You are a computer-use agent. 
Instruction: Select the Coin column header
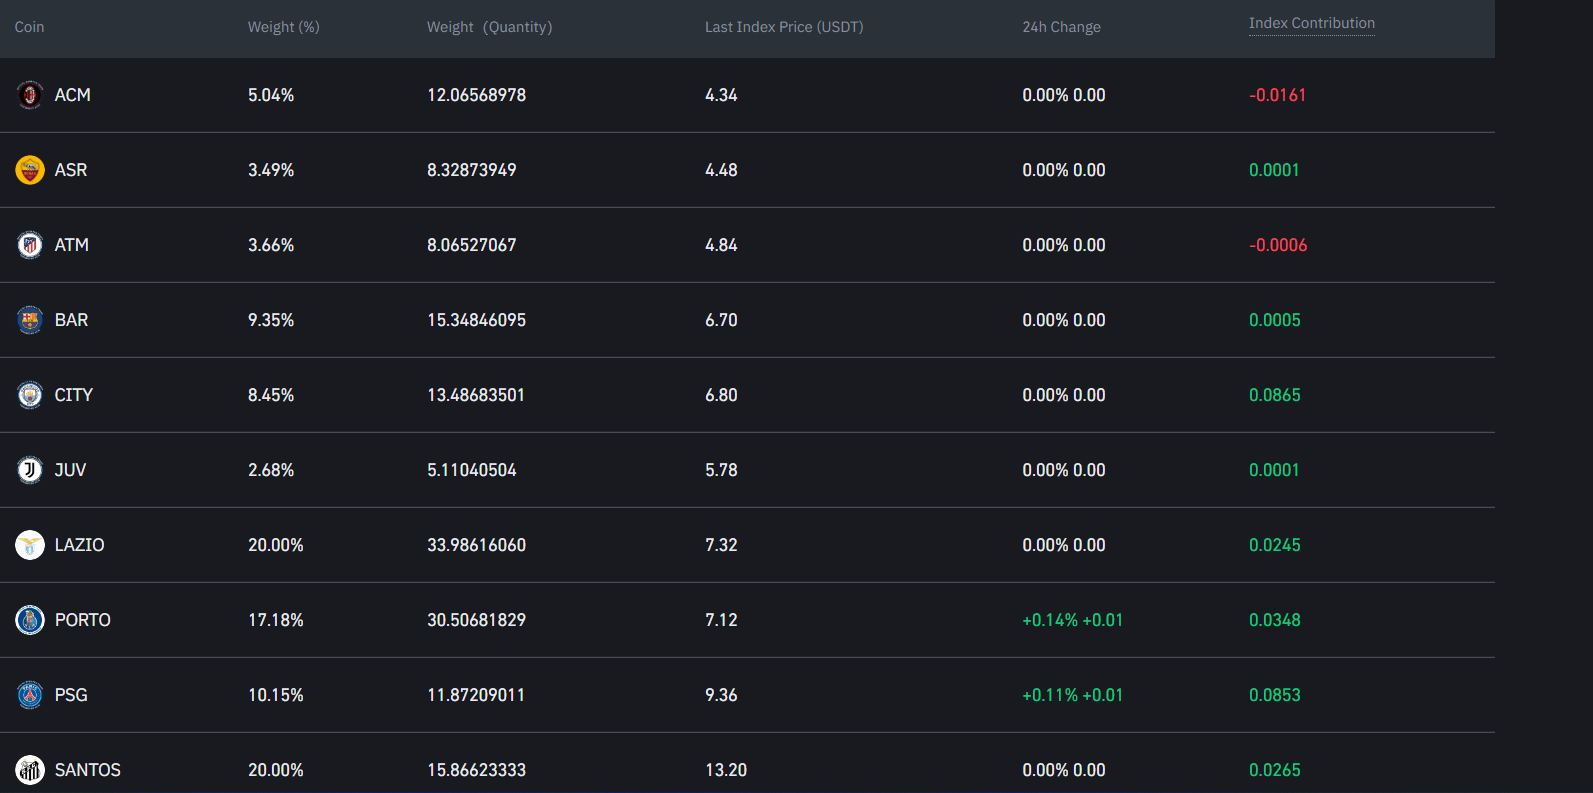[29, 27]
